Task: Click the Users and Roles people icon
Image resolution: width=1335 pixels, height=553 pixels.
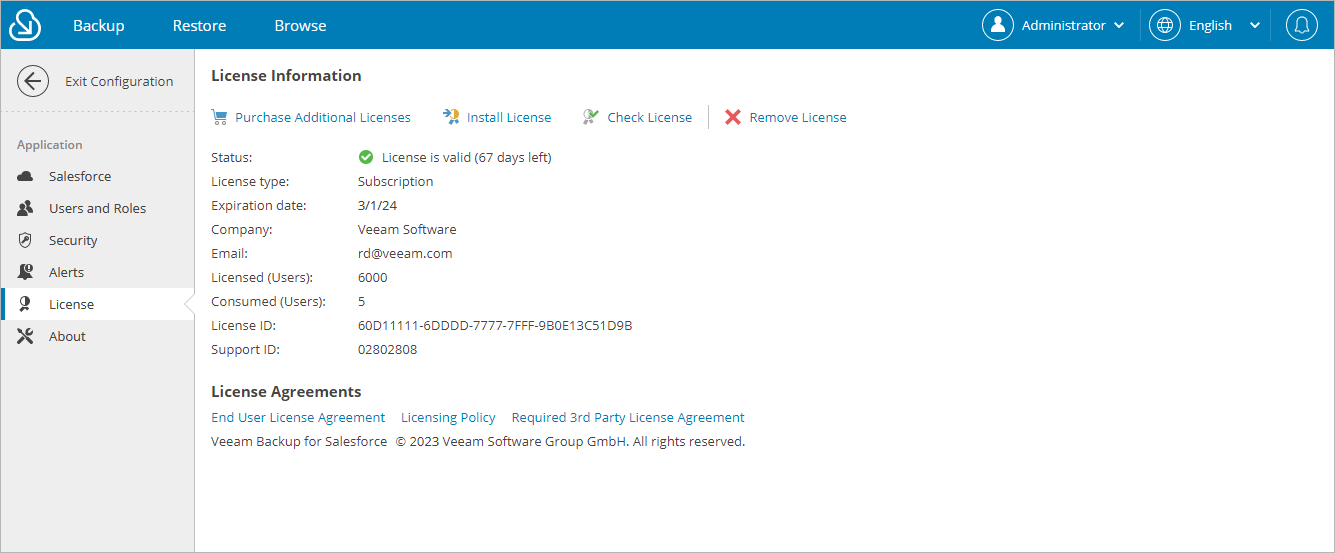Action: tap(26, 208)
